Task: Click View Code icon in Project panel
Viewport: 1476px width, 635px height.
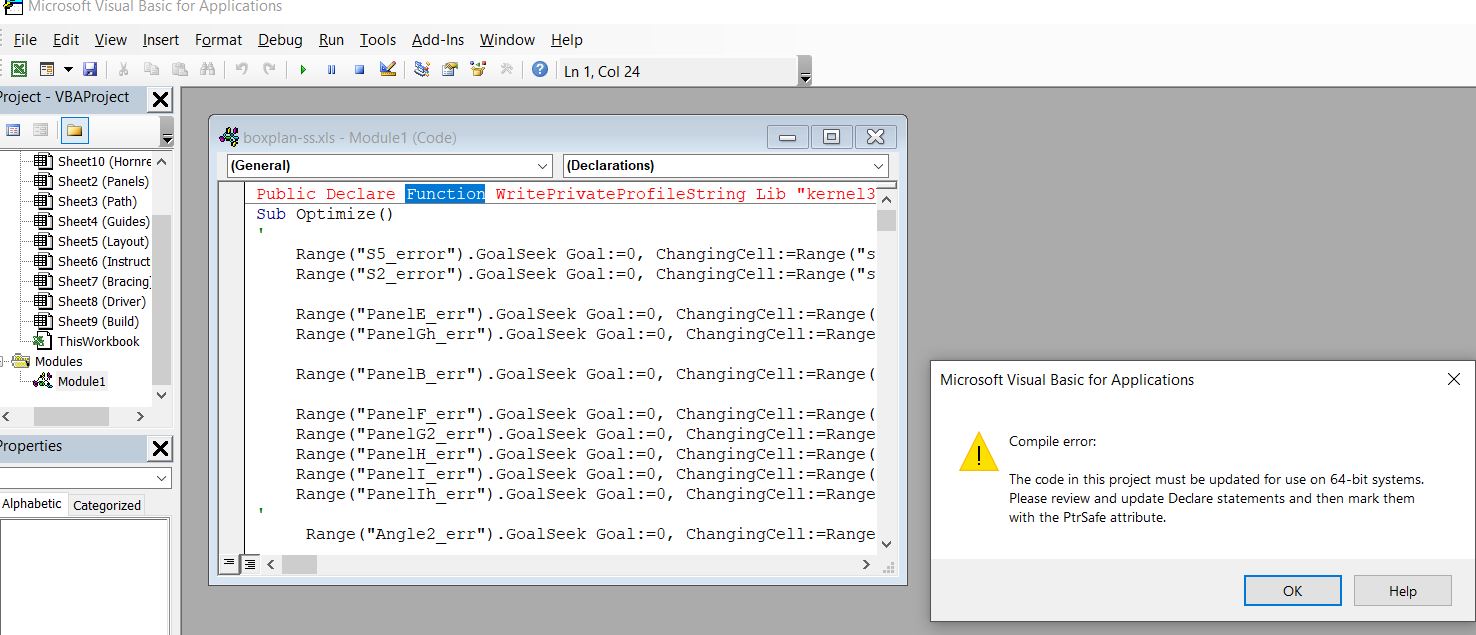Action: click(14, 130)
